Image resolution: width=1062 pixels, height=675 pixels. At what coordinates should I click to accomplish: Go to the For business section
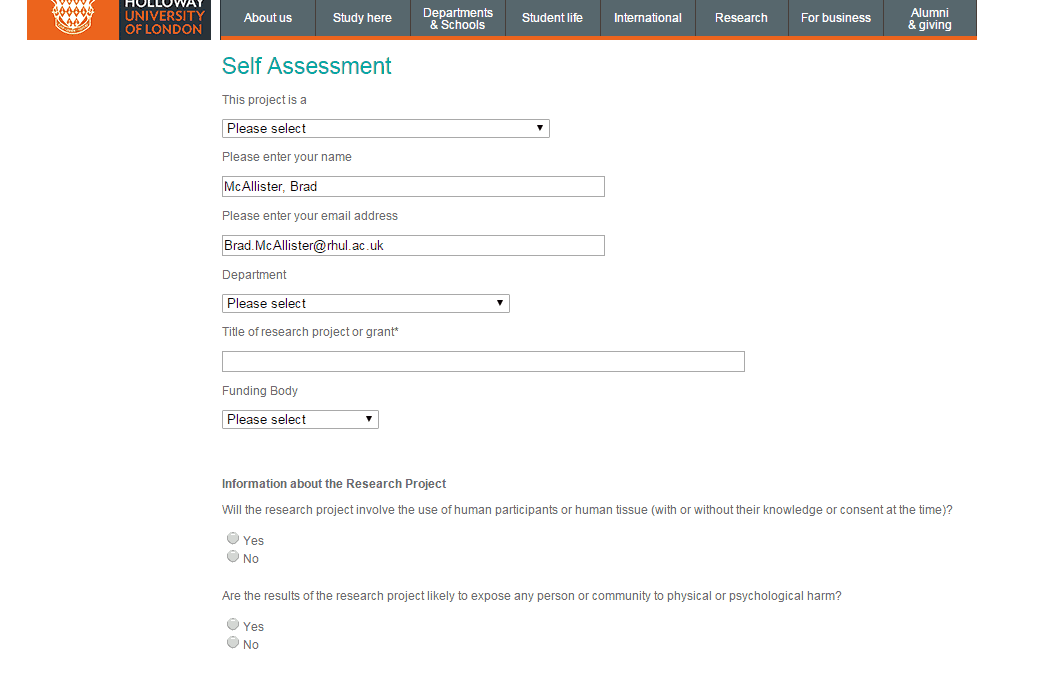point(836,18)
